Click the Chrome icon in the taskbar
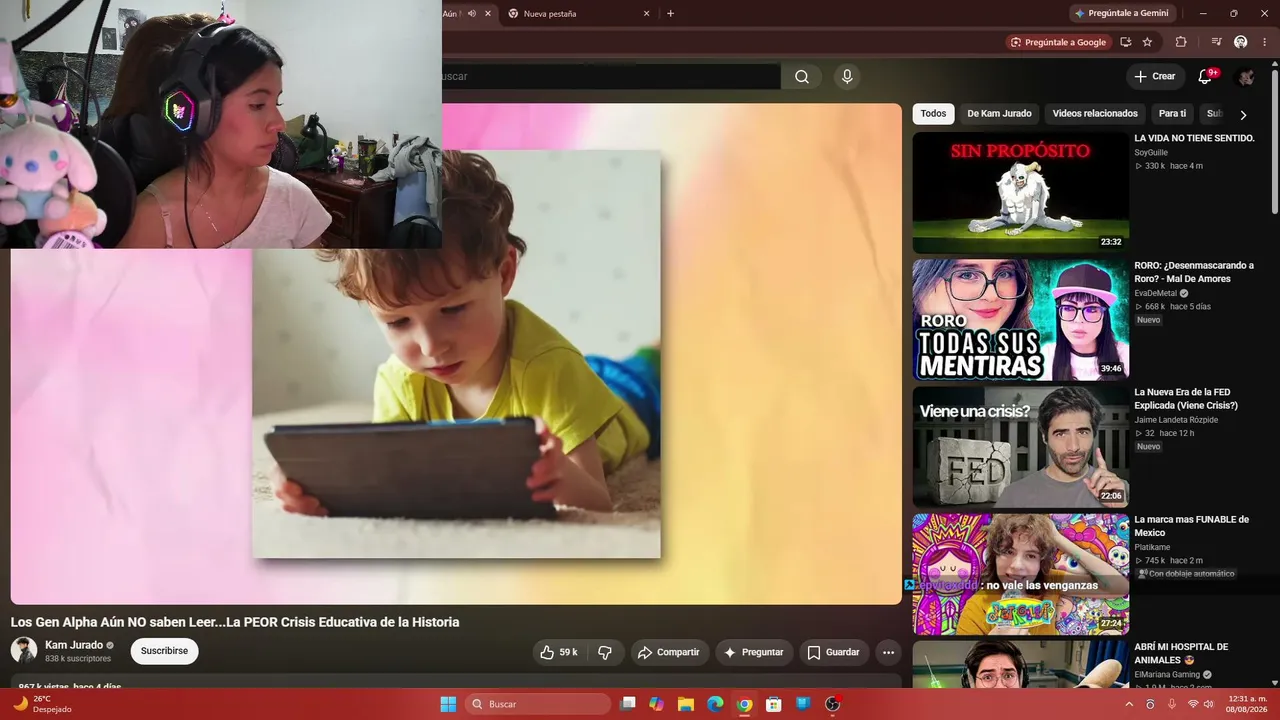This screenshot has width=1280, height=720. tap(744, 704)
